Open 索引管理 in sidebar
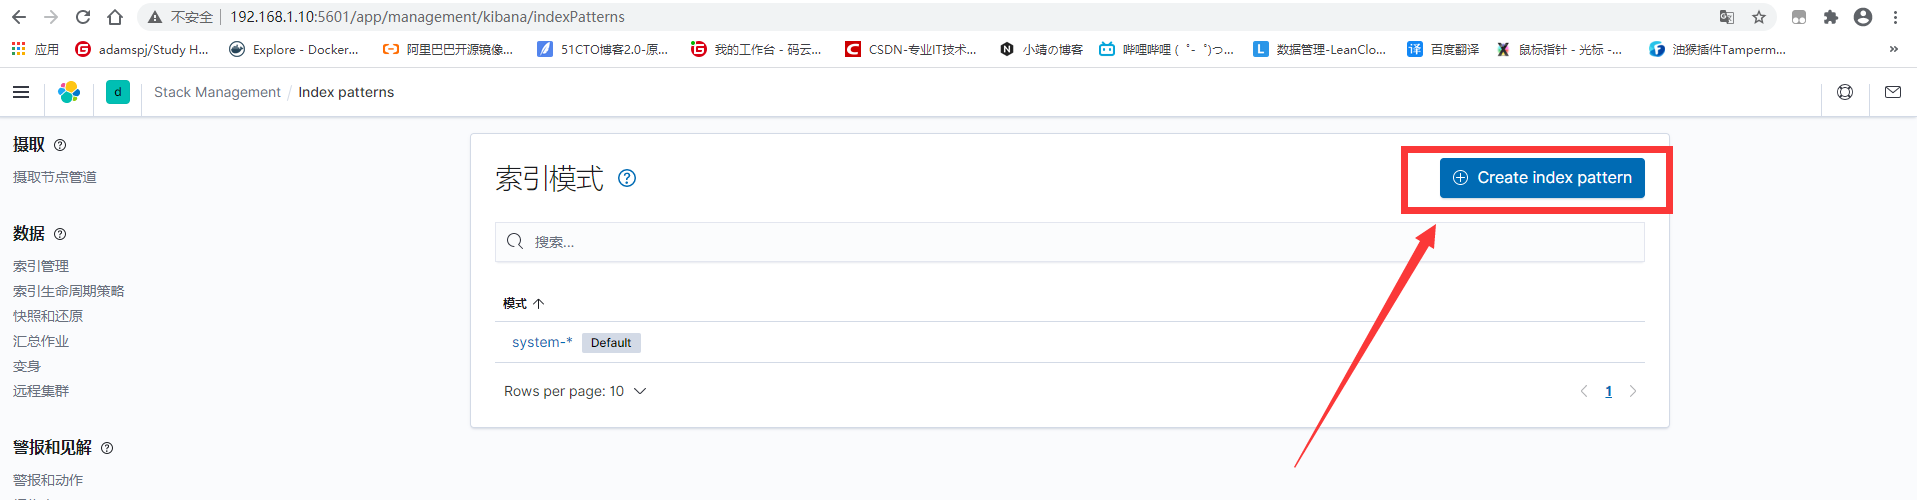This screenshot has width=1917, height=500. [x=41, y=266]
